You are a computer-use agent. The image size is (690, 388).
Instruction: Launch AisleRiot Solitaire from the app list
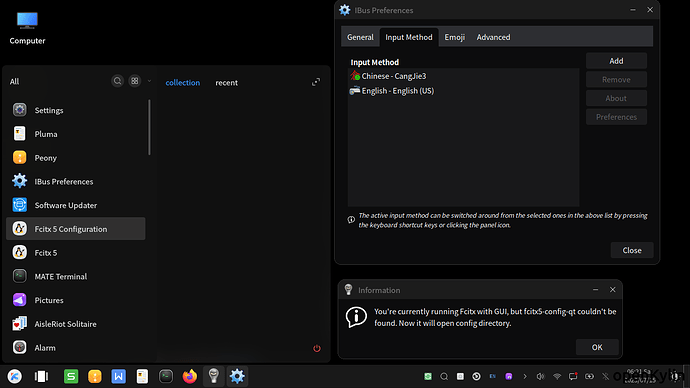click(x=76, y=324)
